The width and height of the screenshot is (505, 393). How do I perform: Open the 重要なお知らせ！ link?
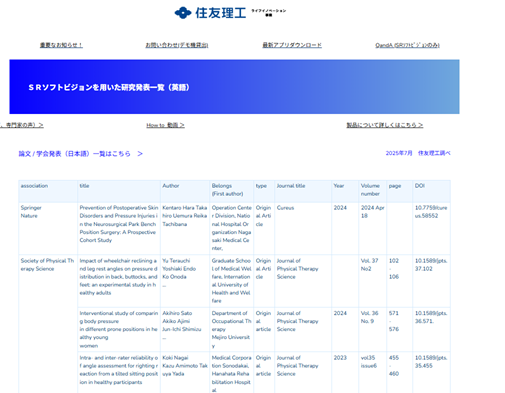[x=61, y=45]
